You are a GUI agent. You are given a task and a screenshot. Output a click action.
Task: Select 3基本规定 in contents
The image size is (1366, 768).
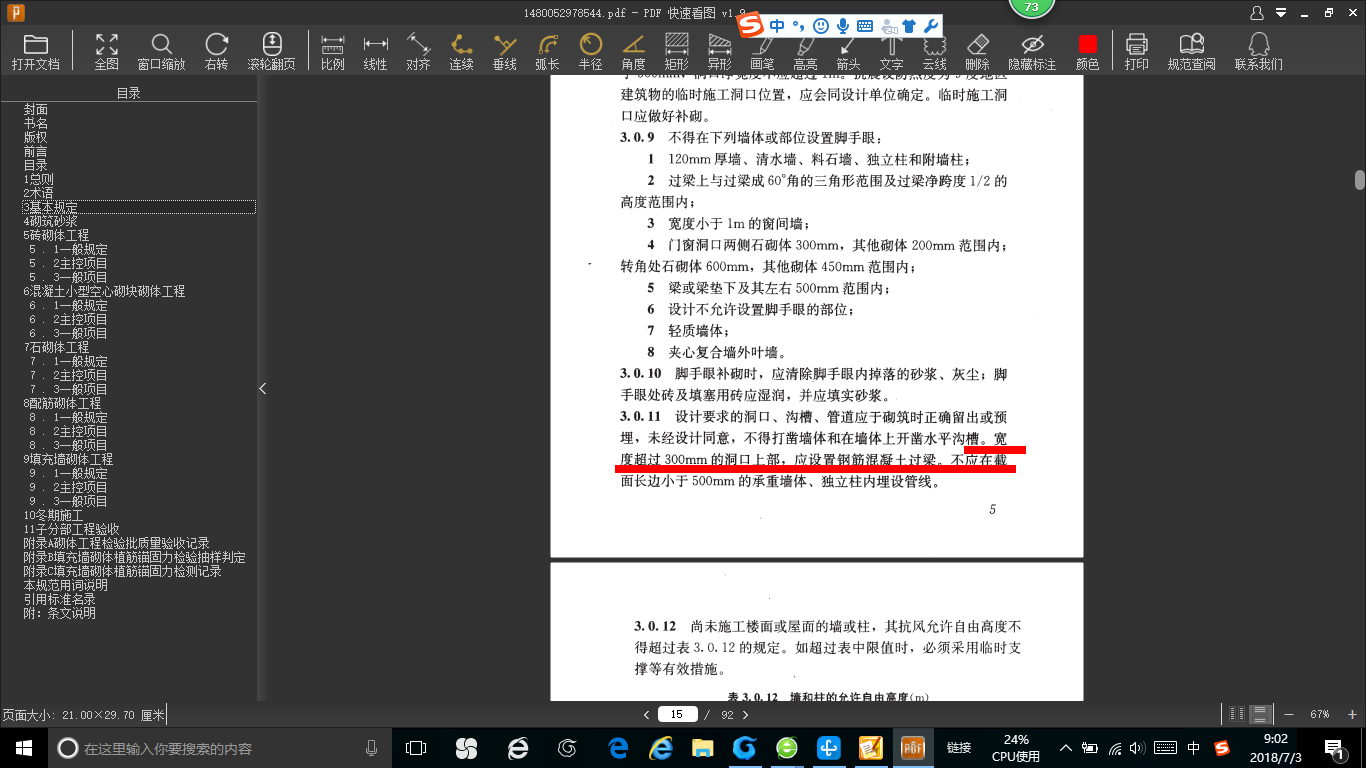[139, 207]
